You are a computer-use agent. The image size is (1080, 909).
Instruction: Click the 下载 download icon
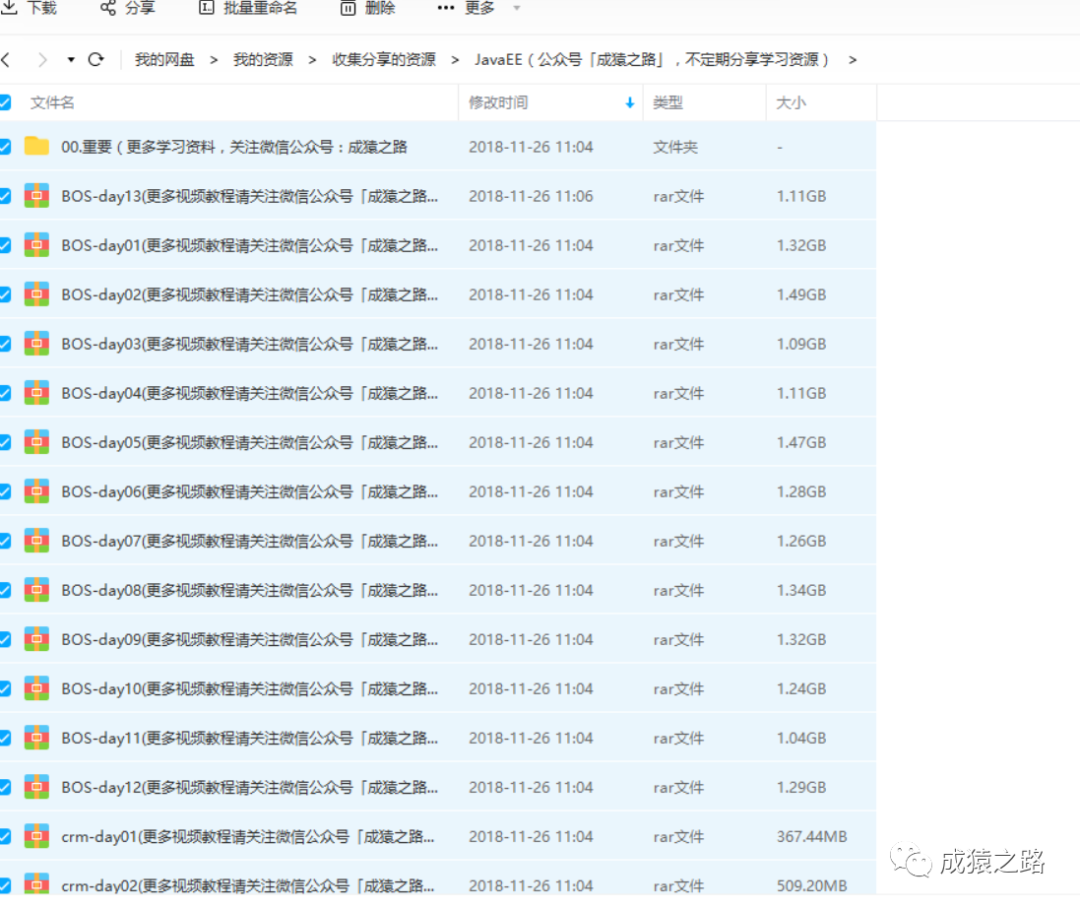coord(9,8)
